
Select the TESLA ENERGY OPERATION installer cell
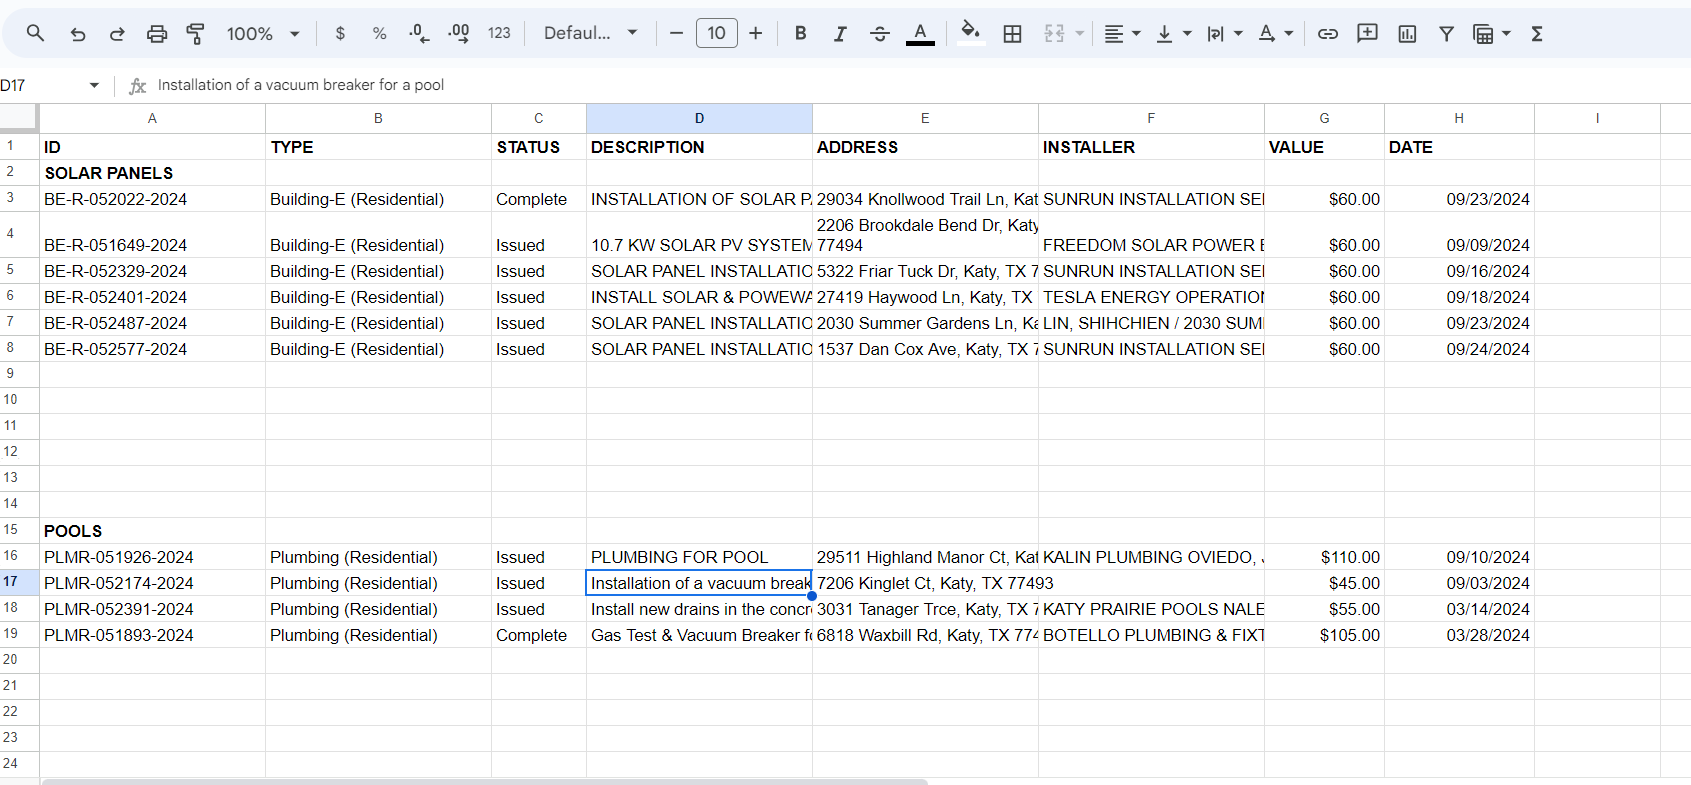tap(1151, 297)
